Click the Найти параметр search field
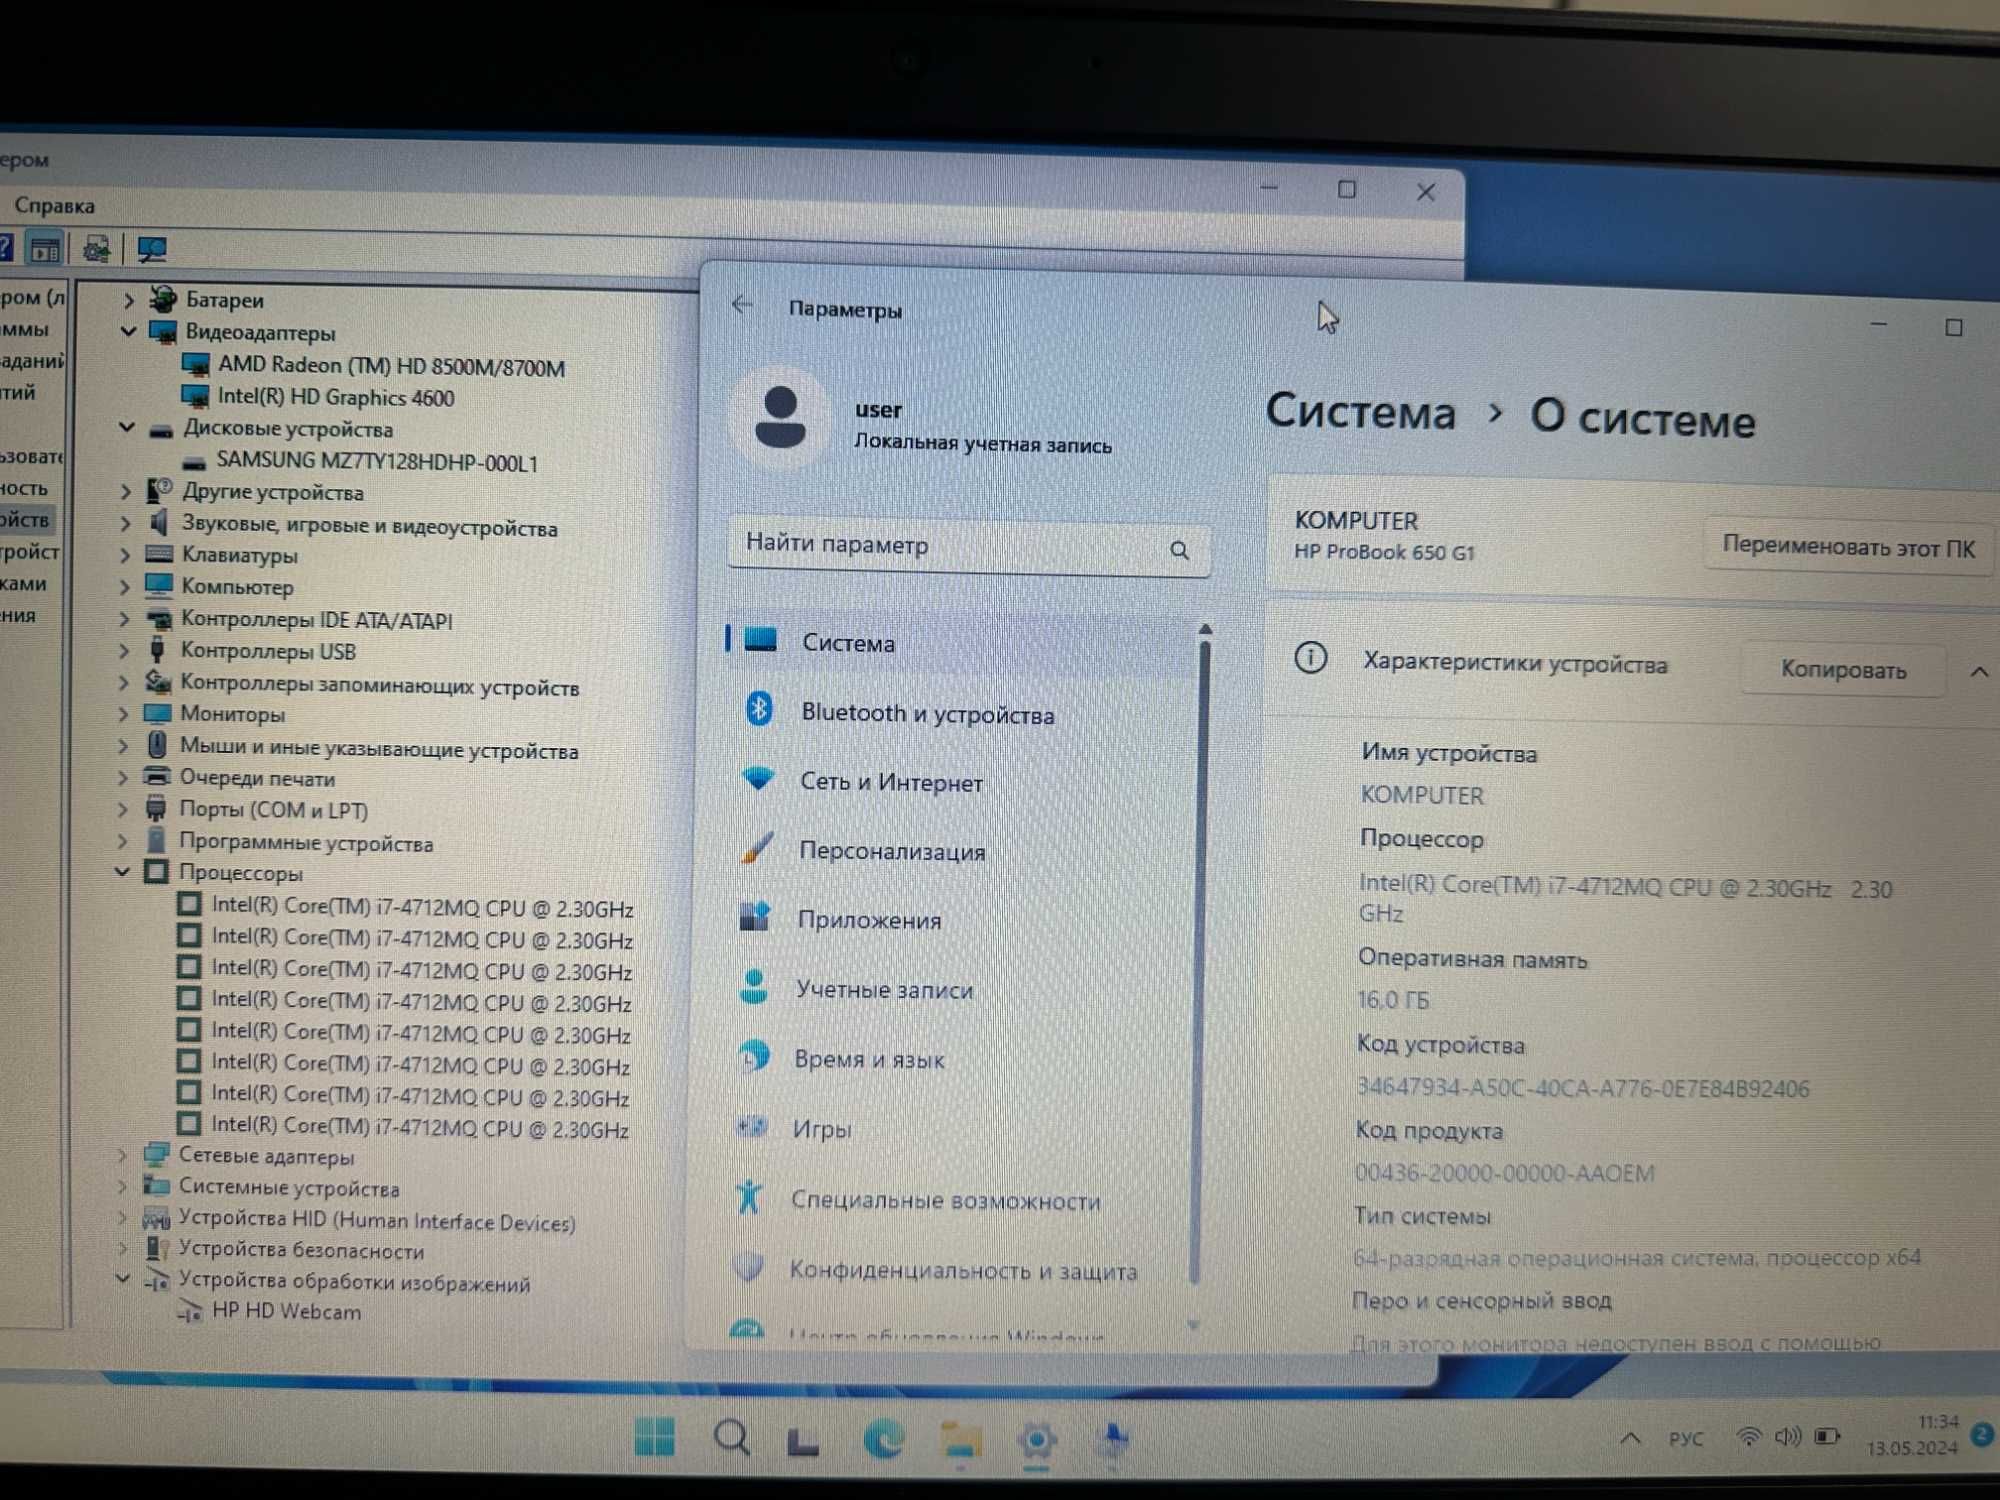 [968, 546]
